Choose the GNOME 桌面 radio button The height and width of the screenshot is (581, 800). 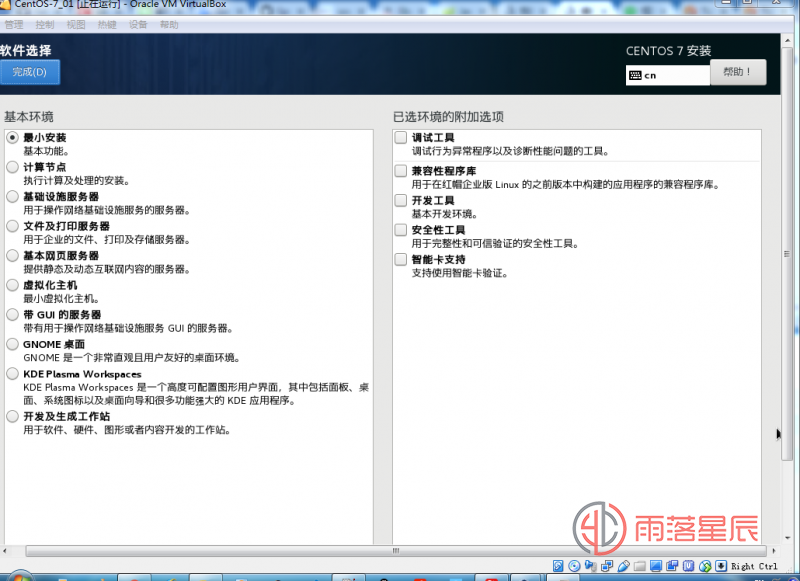13,344
